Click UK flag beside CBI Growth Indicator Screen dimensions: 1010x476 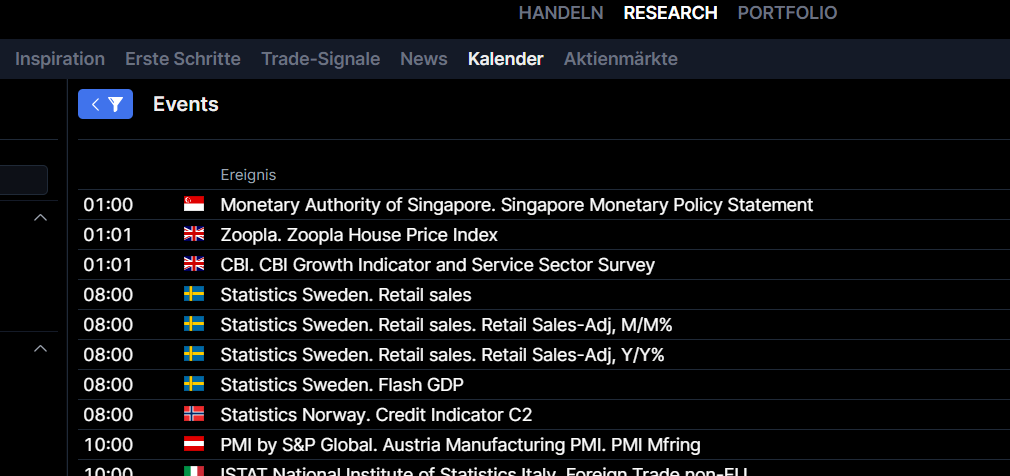coord(194,265)
